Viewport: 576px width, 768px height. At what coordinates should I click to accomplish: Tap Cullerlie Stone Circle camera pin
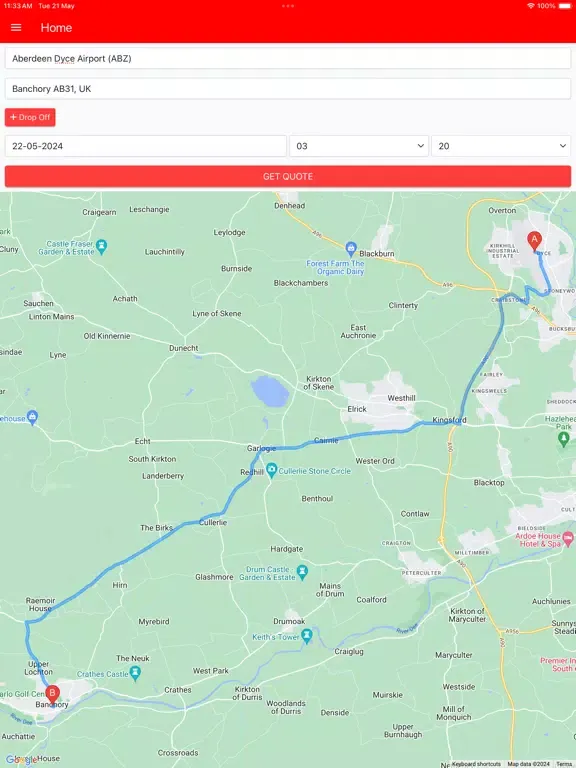click(x=271, y=470)
